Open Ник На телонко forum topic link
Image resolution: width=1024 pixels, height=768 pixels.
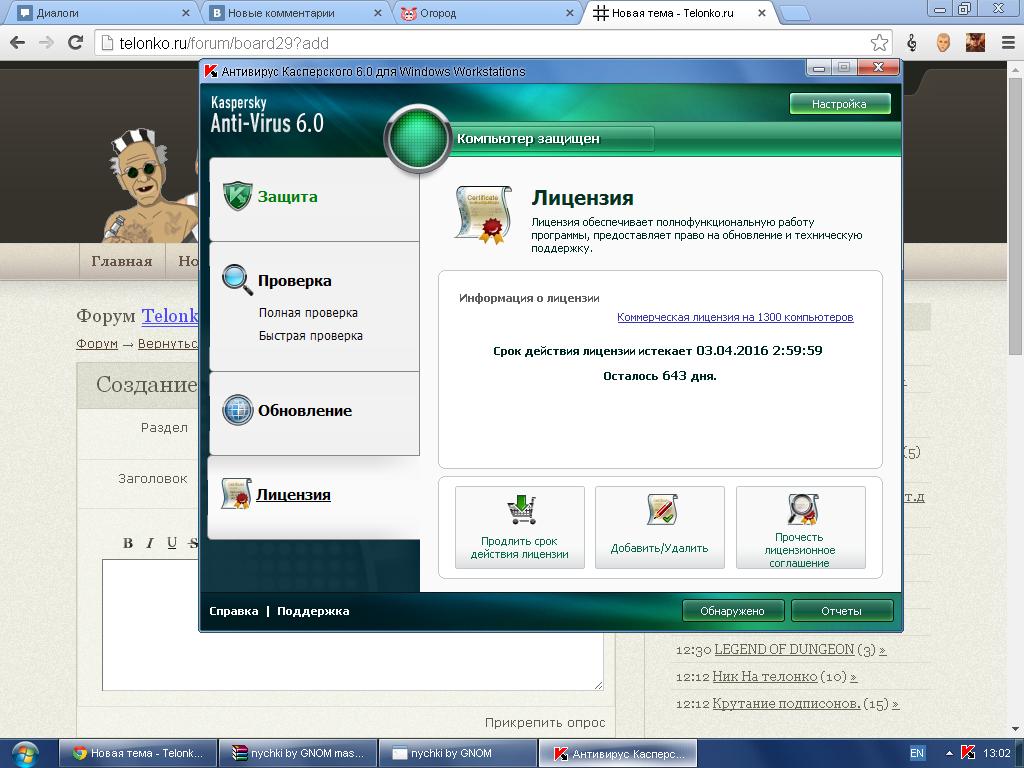(765, 677)
